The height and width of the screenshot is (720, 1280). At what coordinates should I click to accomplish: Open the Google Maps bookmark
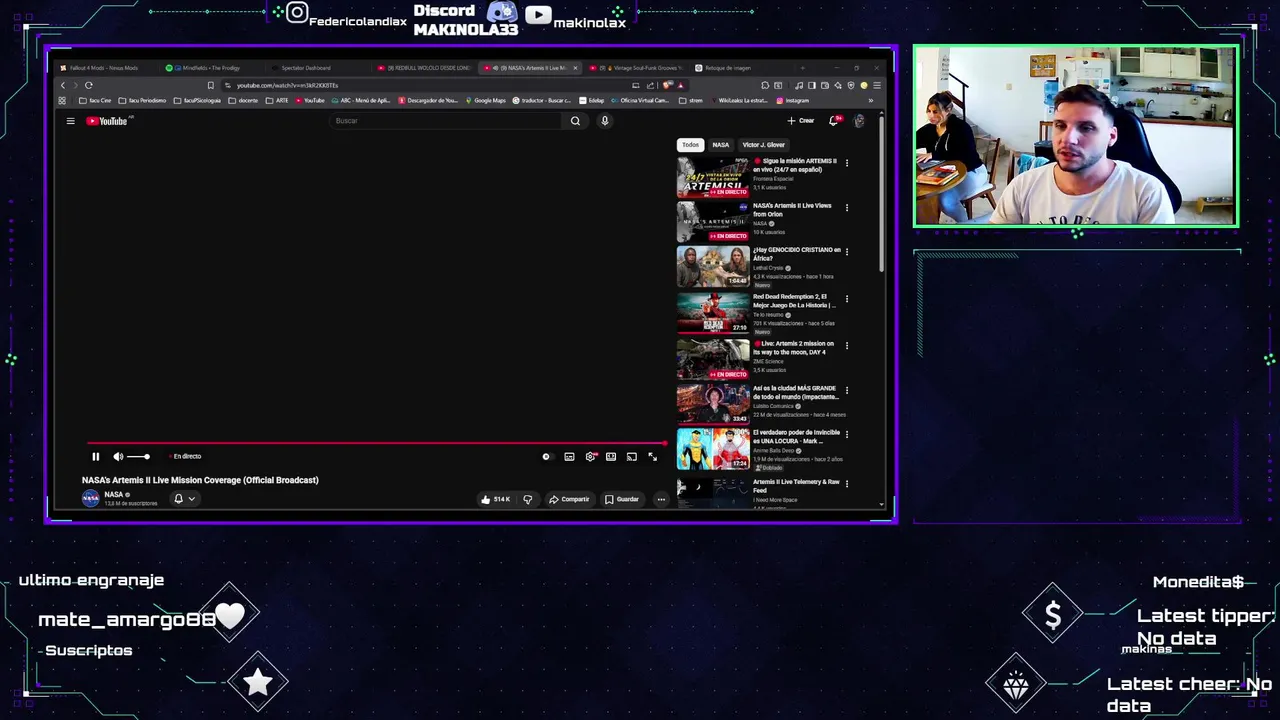tap(485, 100)
